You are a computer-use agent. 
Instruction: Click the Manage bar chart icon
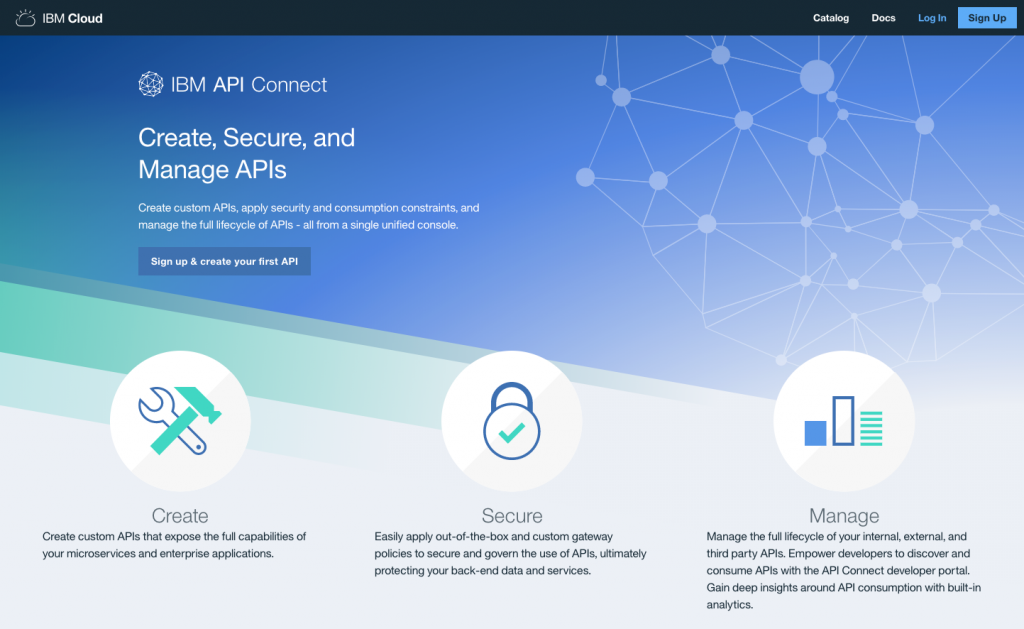pyautogui.click(x=844, y=421)
